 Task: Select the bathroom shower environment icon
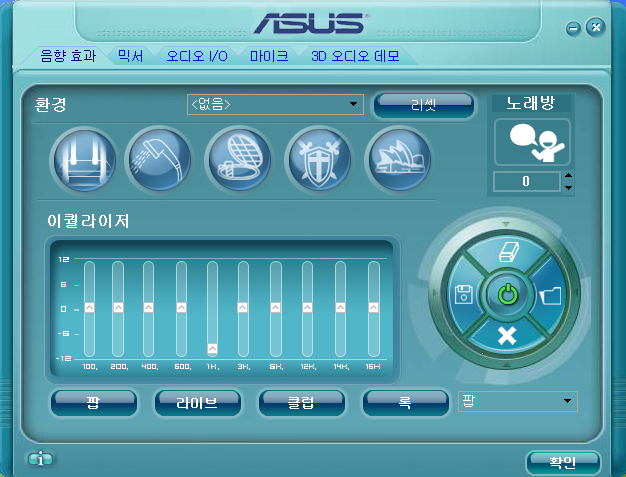160,160
